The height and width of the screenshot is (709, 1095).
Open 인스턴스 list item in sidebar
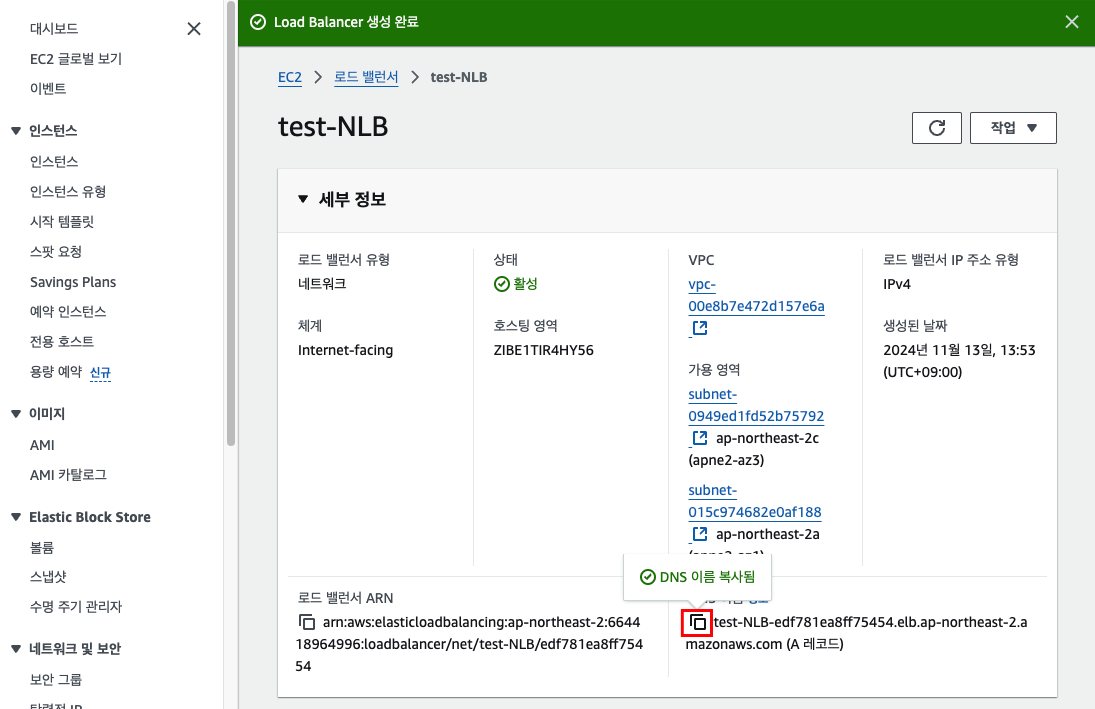point(54,161)
